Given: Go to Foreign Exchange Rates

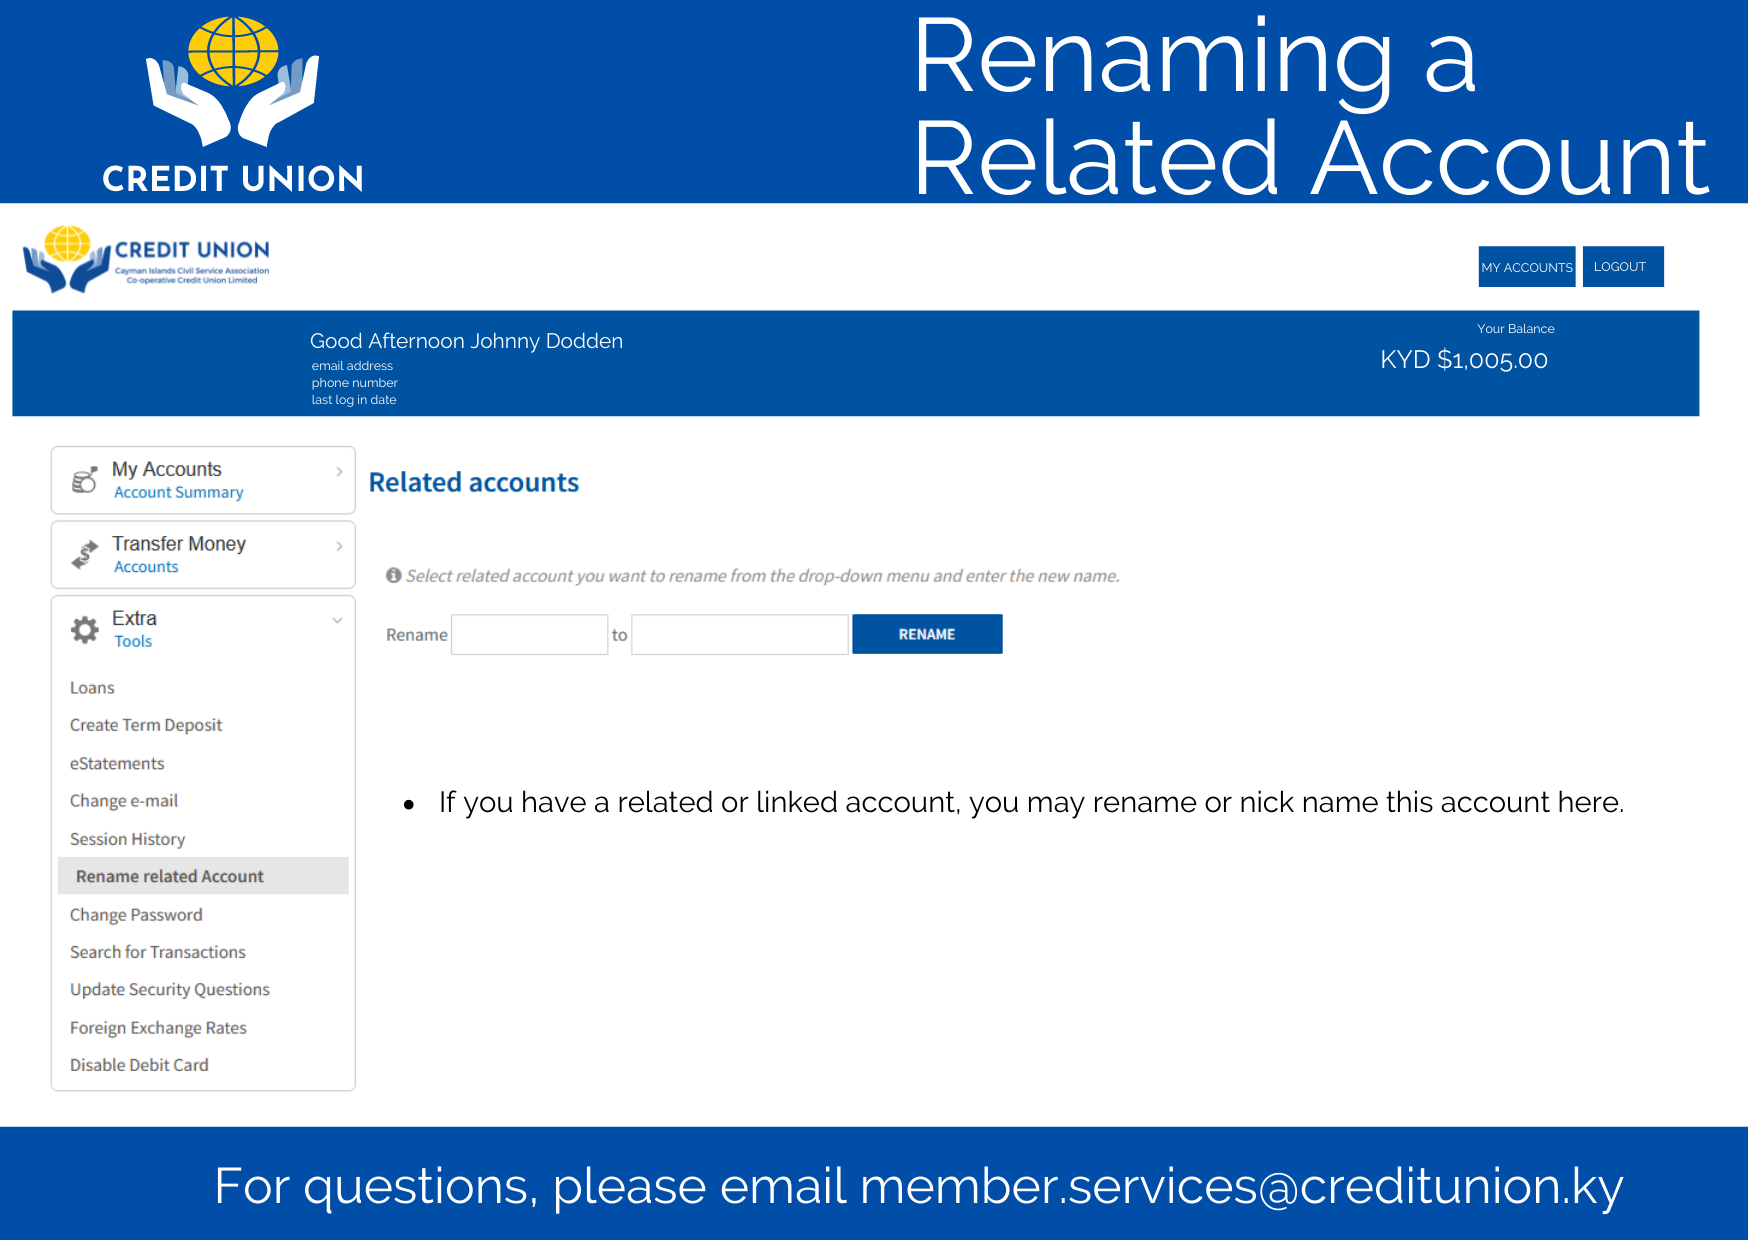Looking at the screenshot, I should [158, 1028].
